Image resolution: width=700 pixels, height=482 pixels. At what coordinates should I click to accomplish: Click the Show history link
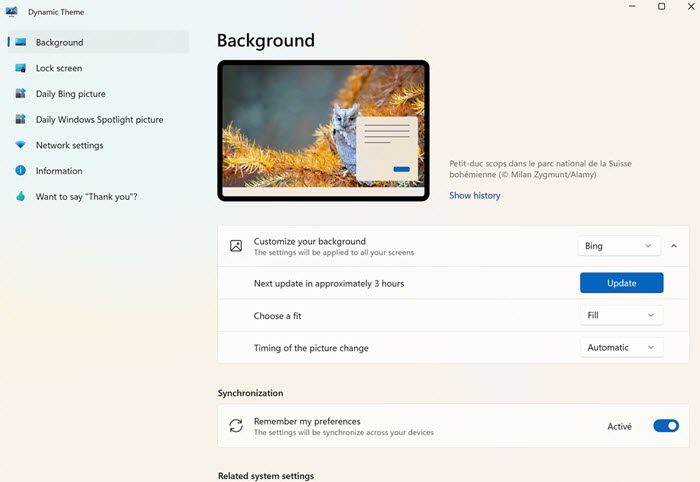coord(475,195)
